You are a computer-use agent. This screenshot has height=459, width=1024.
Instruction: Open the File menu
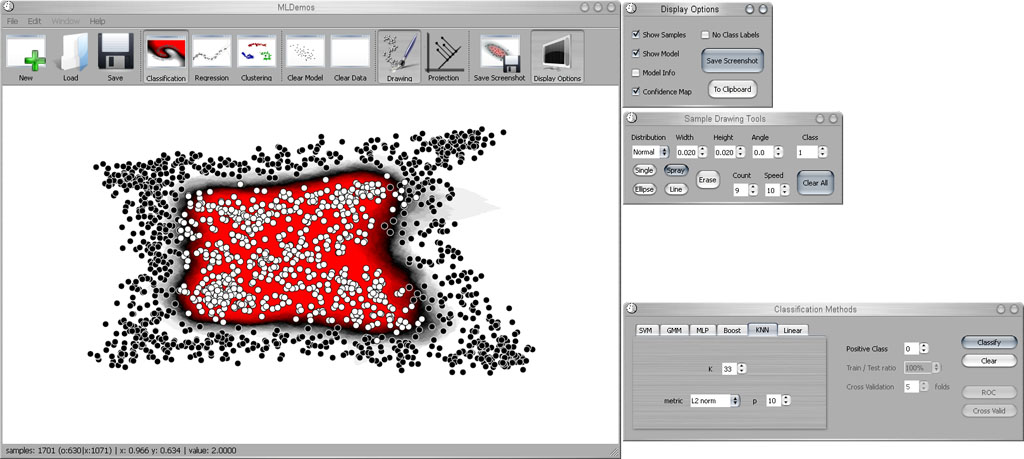click(13, 21)
